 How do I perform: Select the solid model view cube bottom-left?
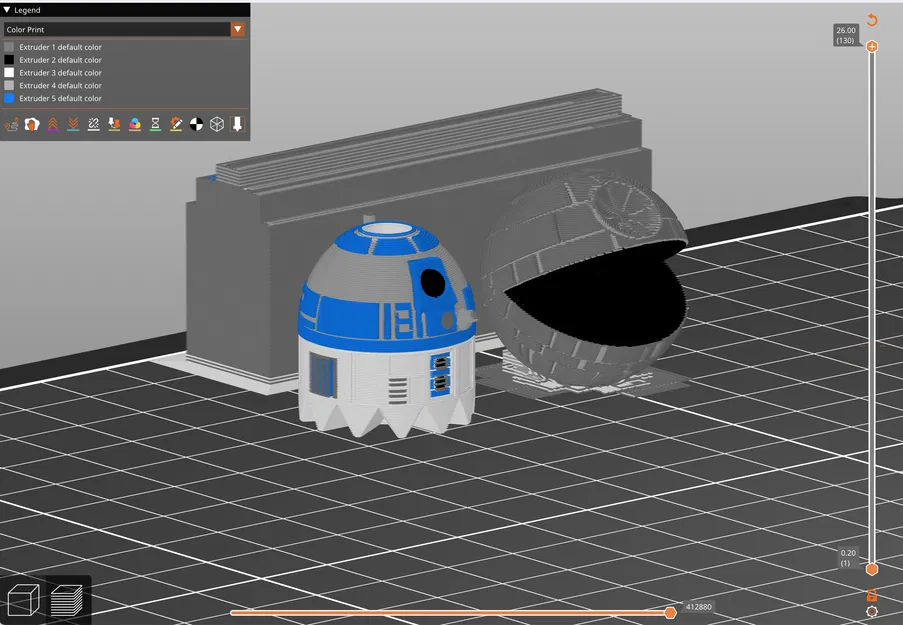(24, 599)
